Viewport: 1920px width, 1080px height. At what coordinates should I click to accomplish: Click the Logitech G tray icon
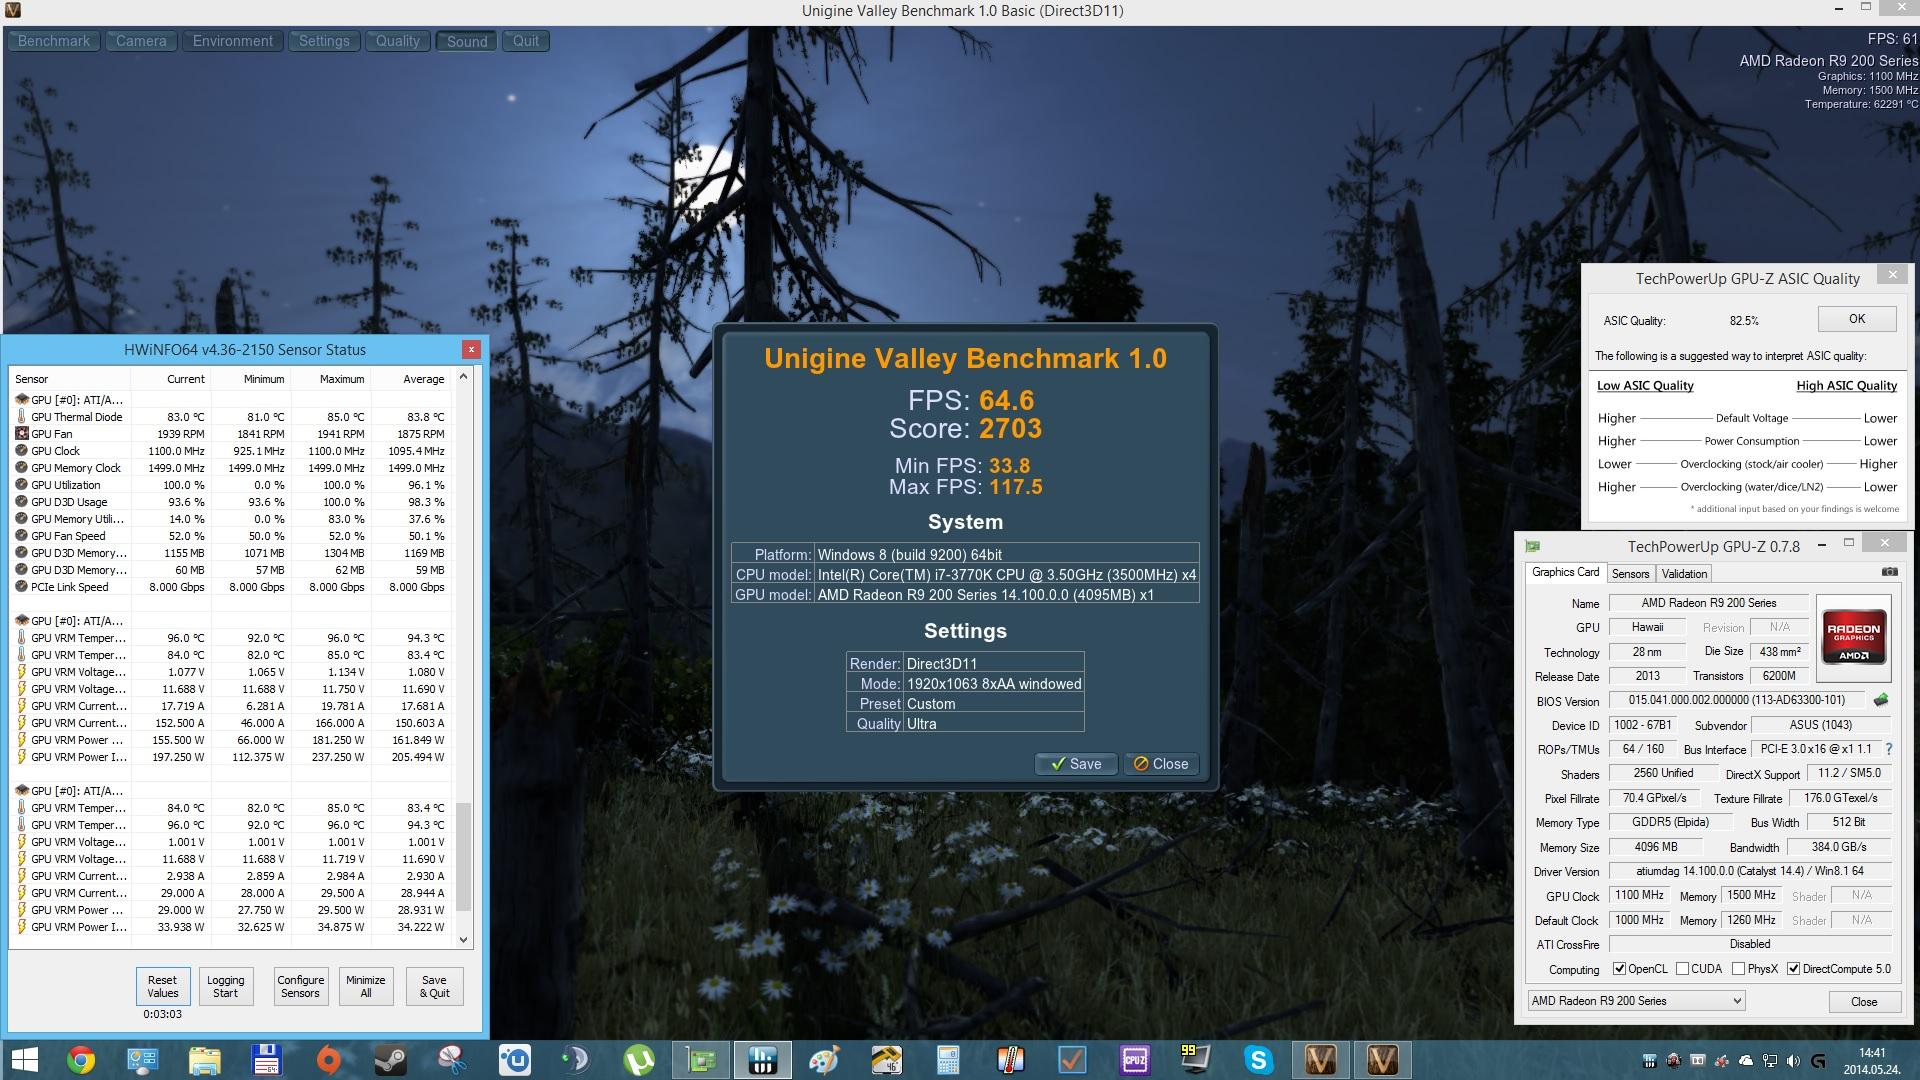(x=1818, y=1061)
